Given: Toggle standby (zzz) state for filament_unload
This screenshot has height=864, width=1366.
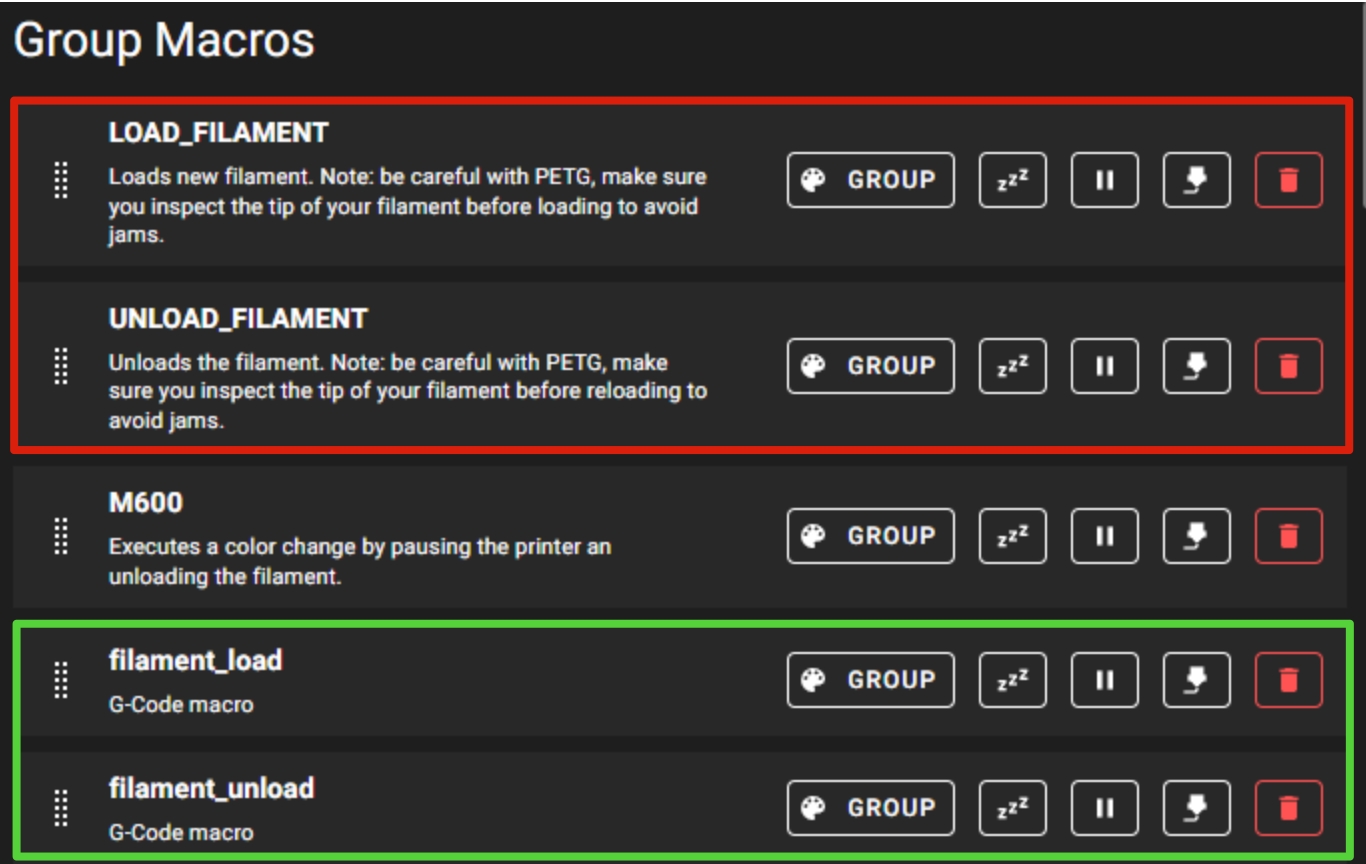Looking at the screenshot, I should [x=1012, y=808].
